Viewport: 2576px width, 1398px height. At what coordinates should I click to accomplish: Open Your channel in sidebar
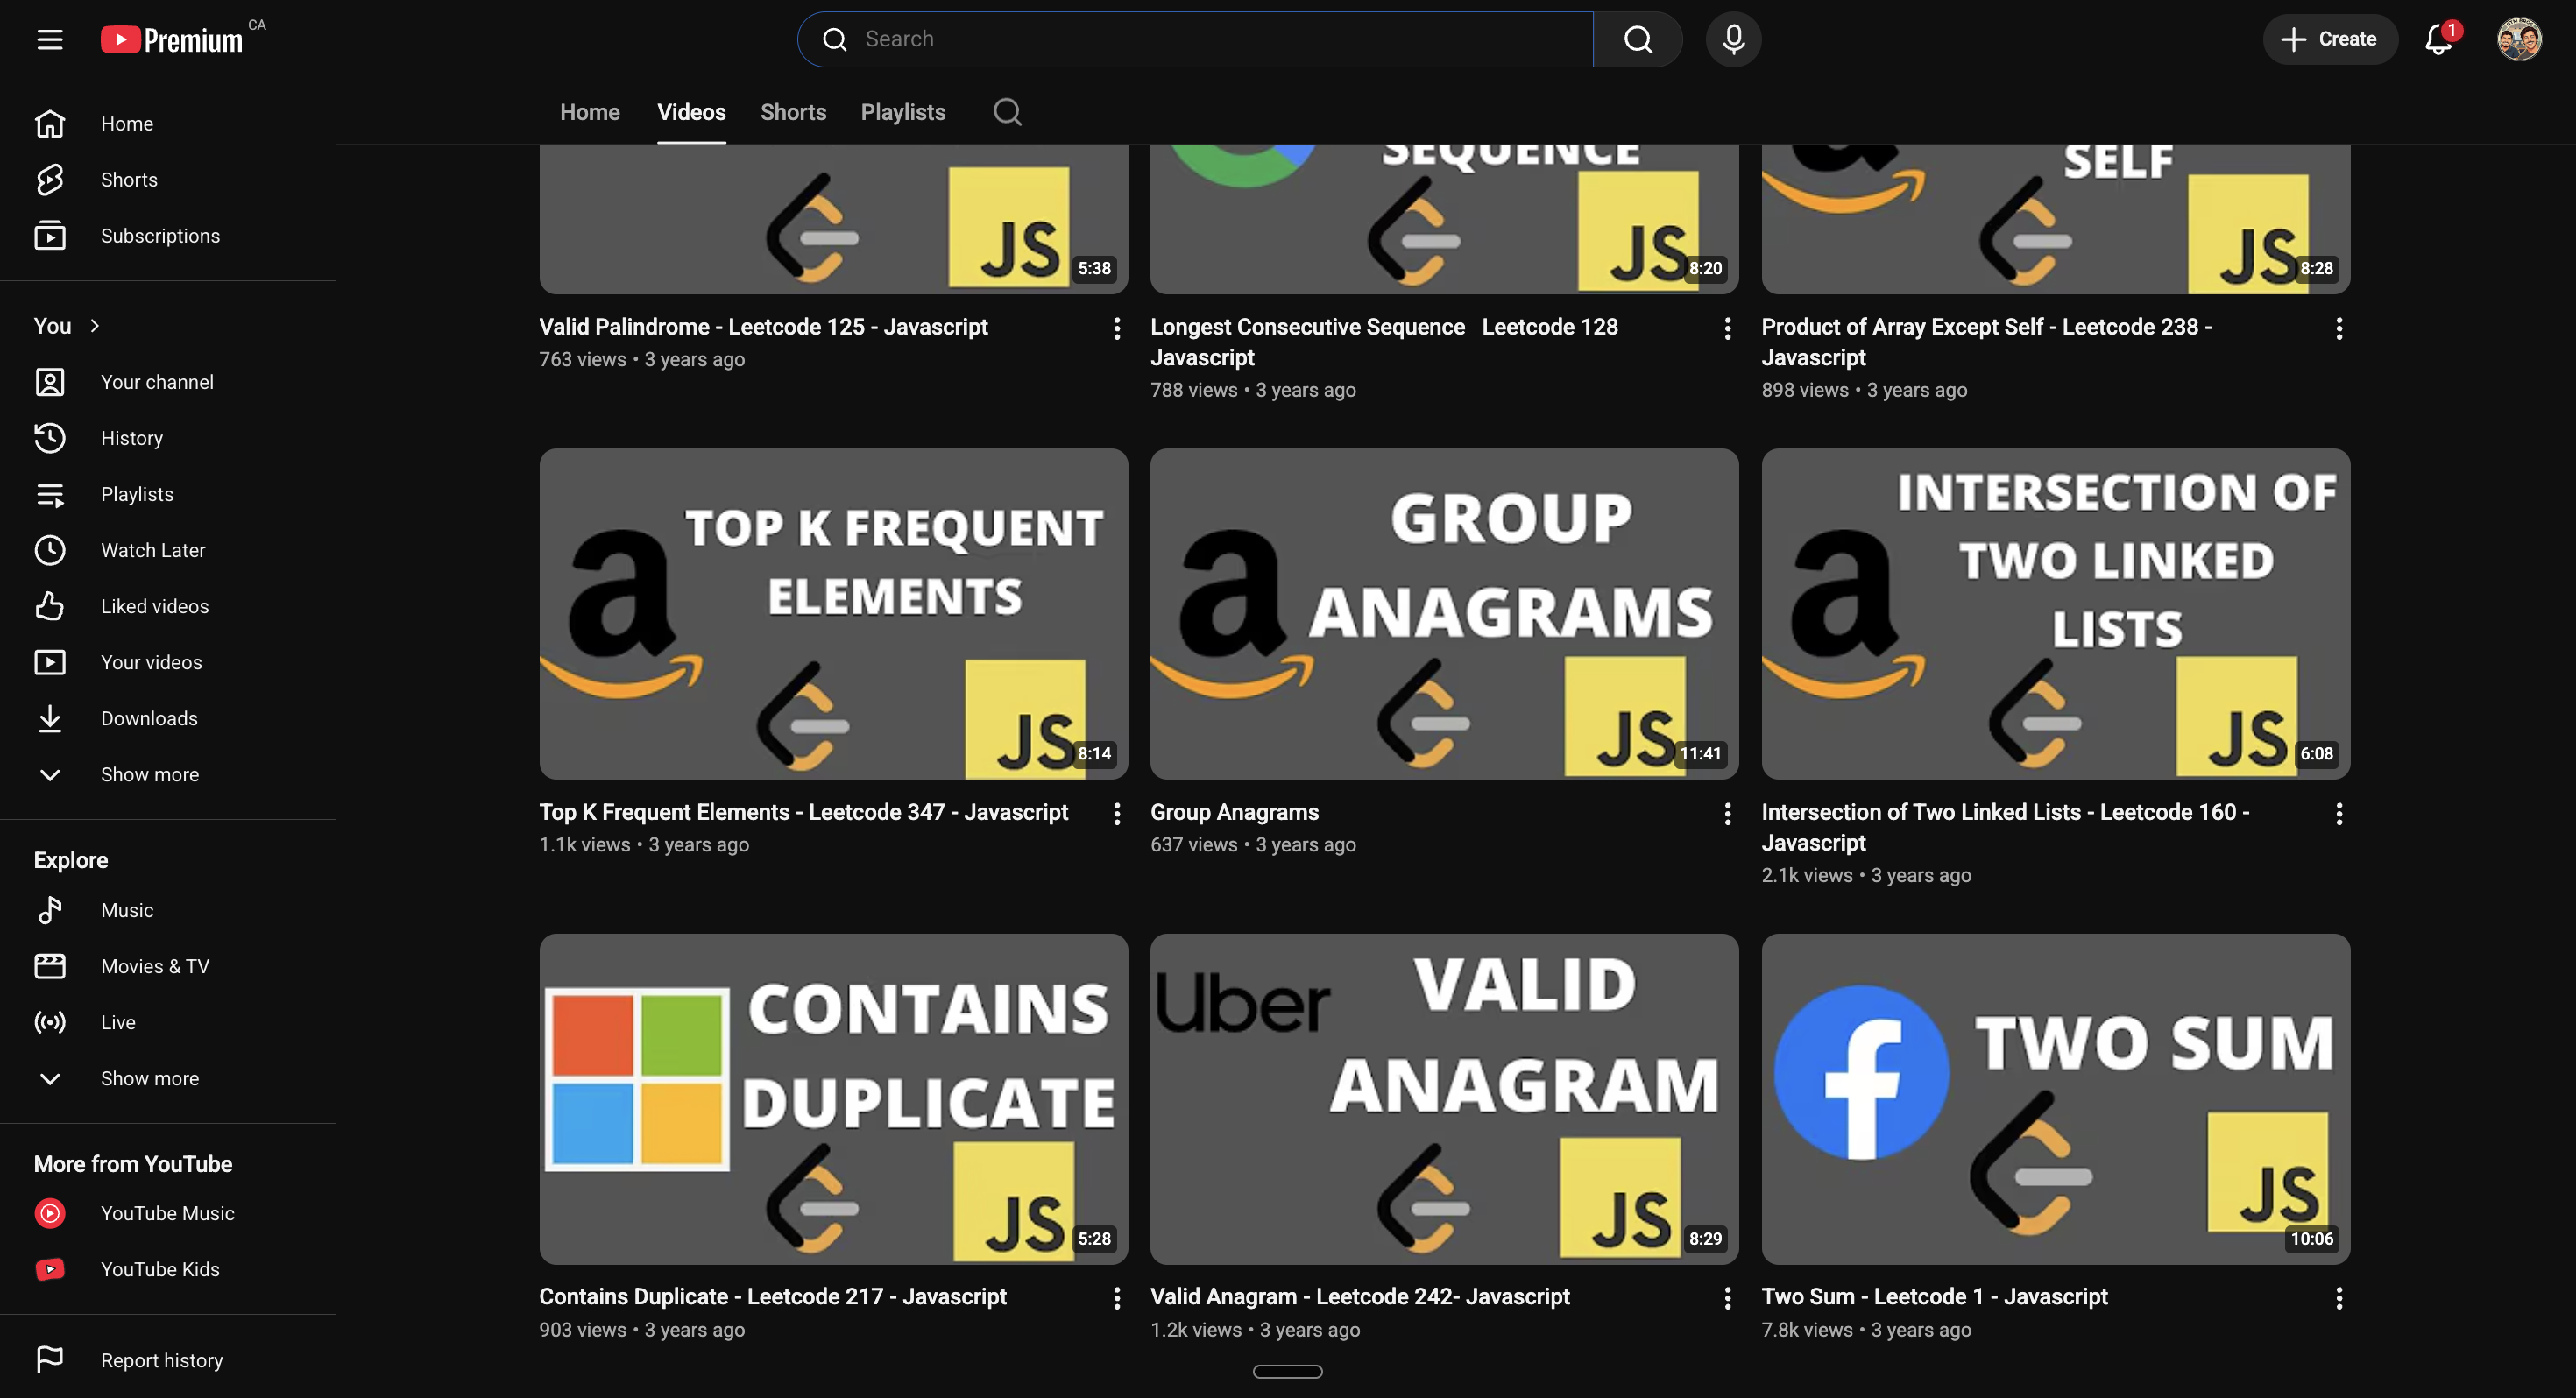(x=168, y=382)
